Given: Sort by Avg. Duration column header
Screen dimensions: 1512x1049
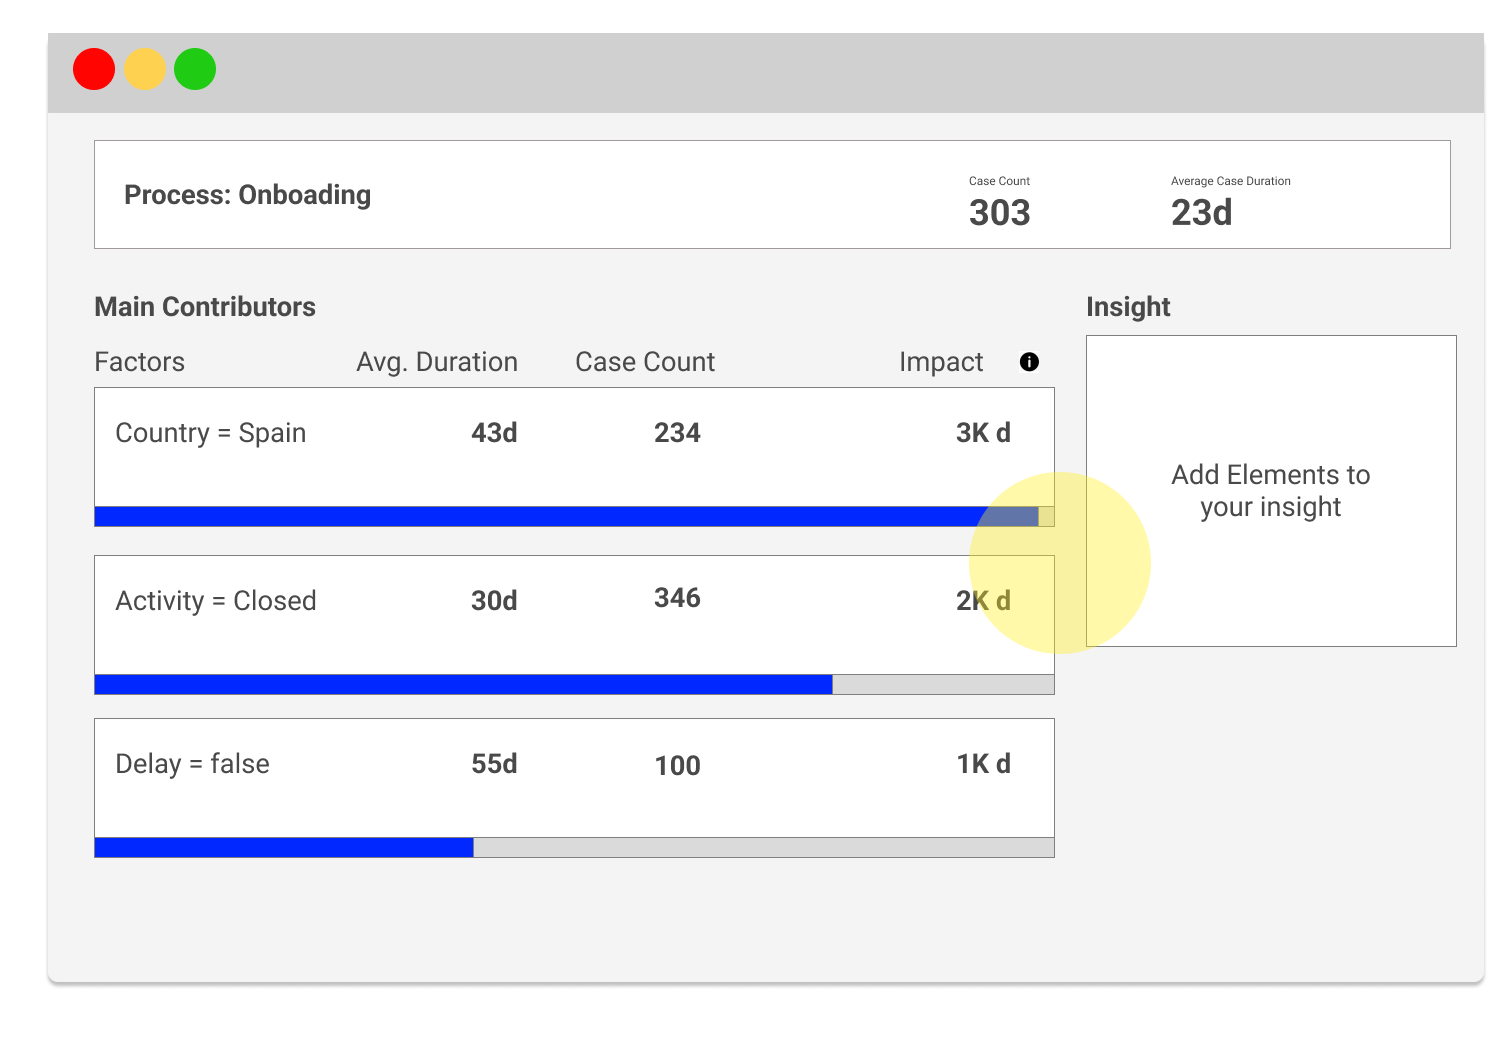Looking at the screenshot, I should [437, 362].
